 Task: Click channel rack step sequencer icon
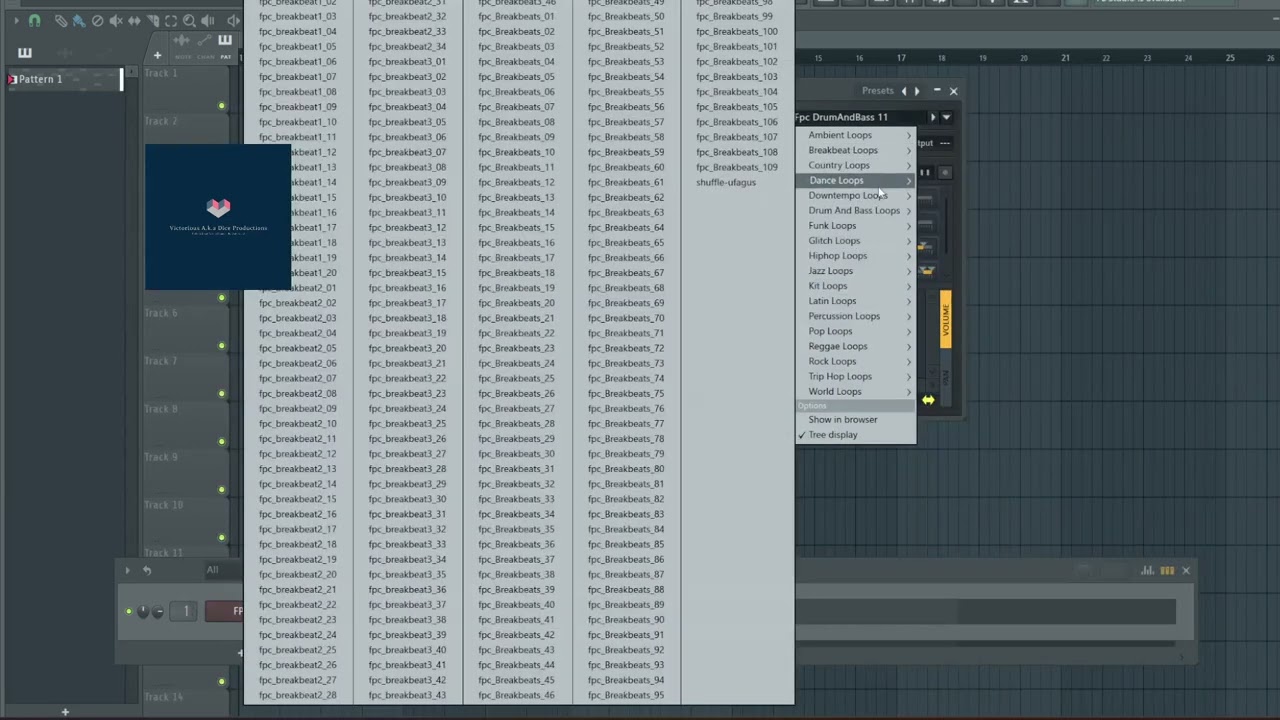point(1167,571)
